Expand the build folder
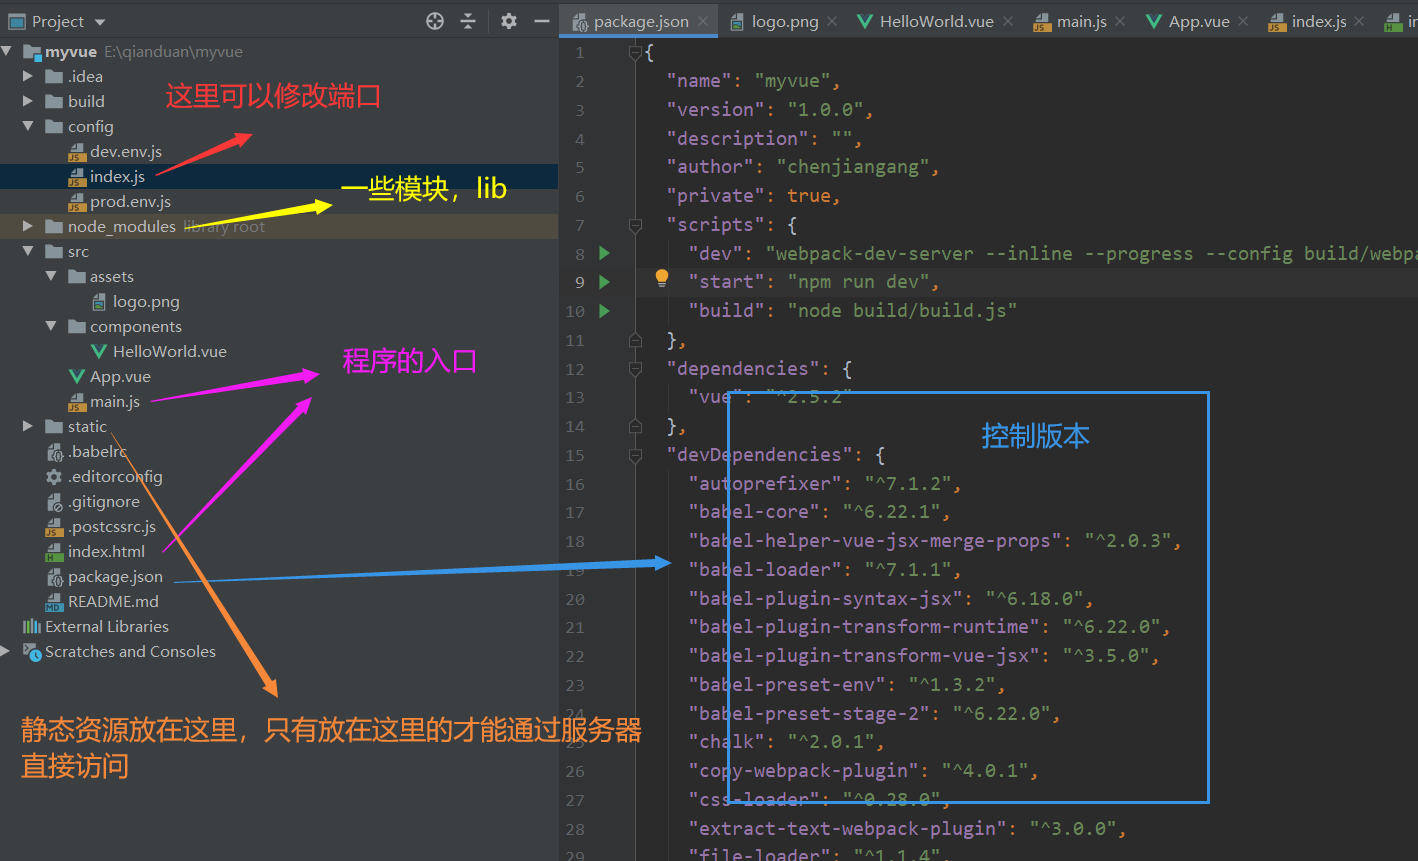The width and height of the screenshot is (1418, 861). click(27, 101)
